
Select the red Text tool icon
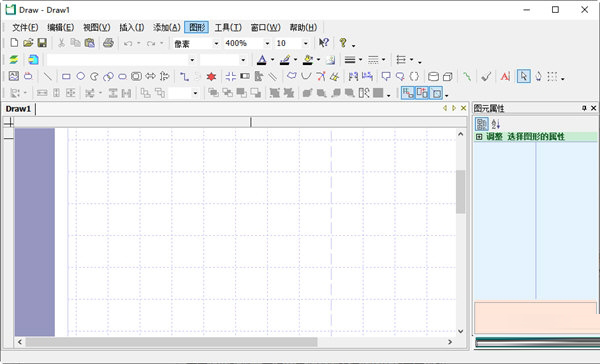pos(505,77)
